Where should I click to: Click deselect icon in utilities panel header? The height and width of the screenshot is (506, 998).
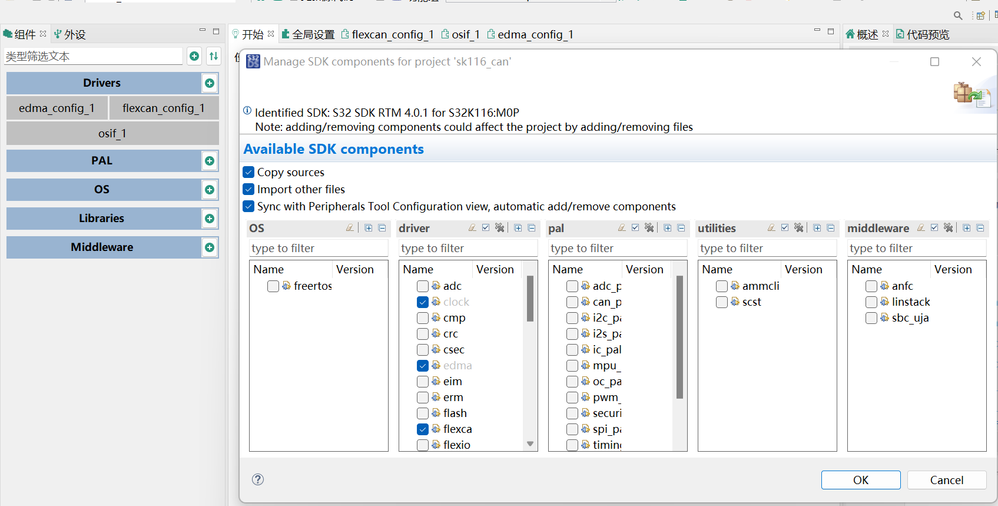[x=799, y=227]
